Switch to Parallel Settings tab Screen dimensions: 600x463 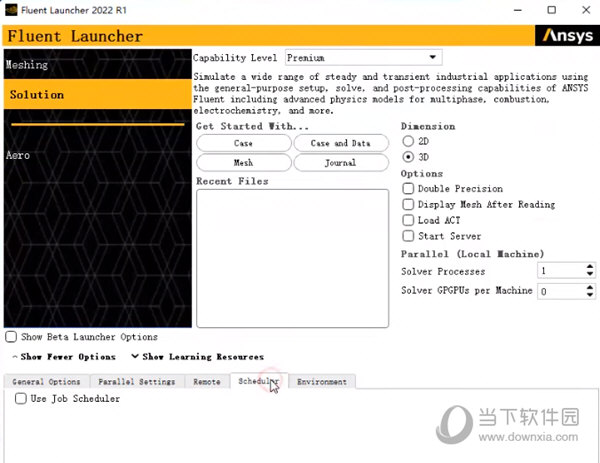[x=137, y=381]
